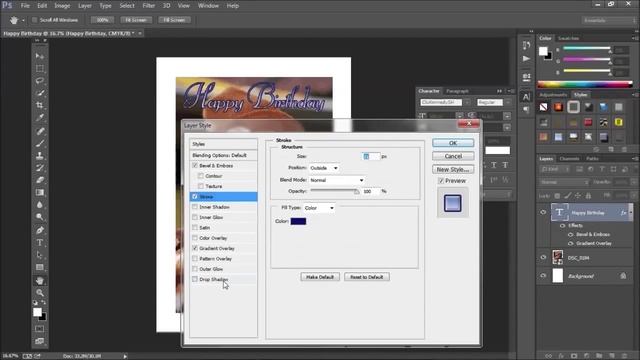Screen dimensions: 640x360
Task: Select the History Brush tool
Action: point(40,168)
